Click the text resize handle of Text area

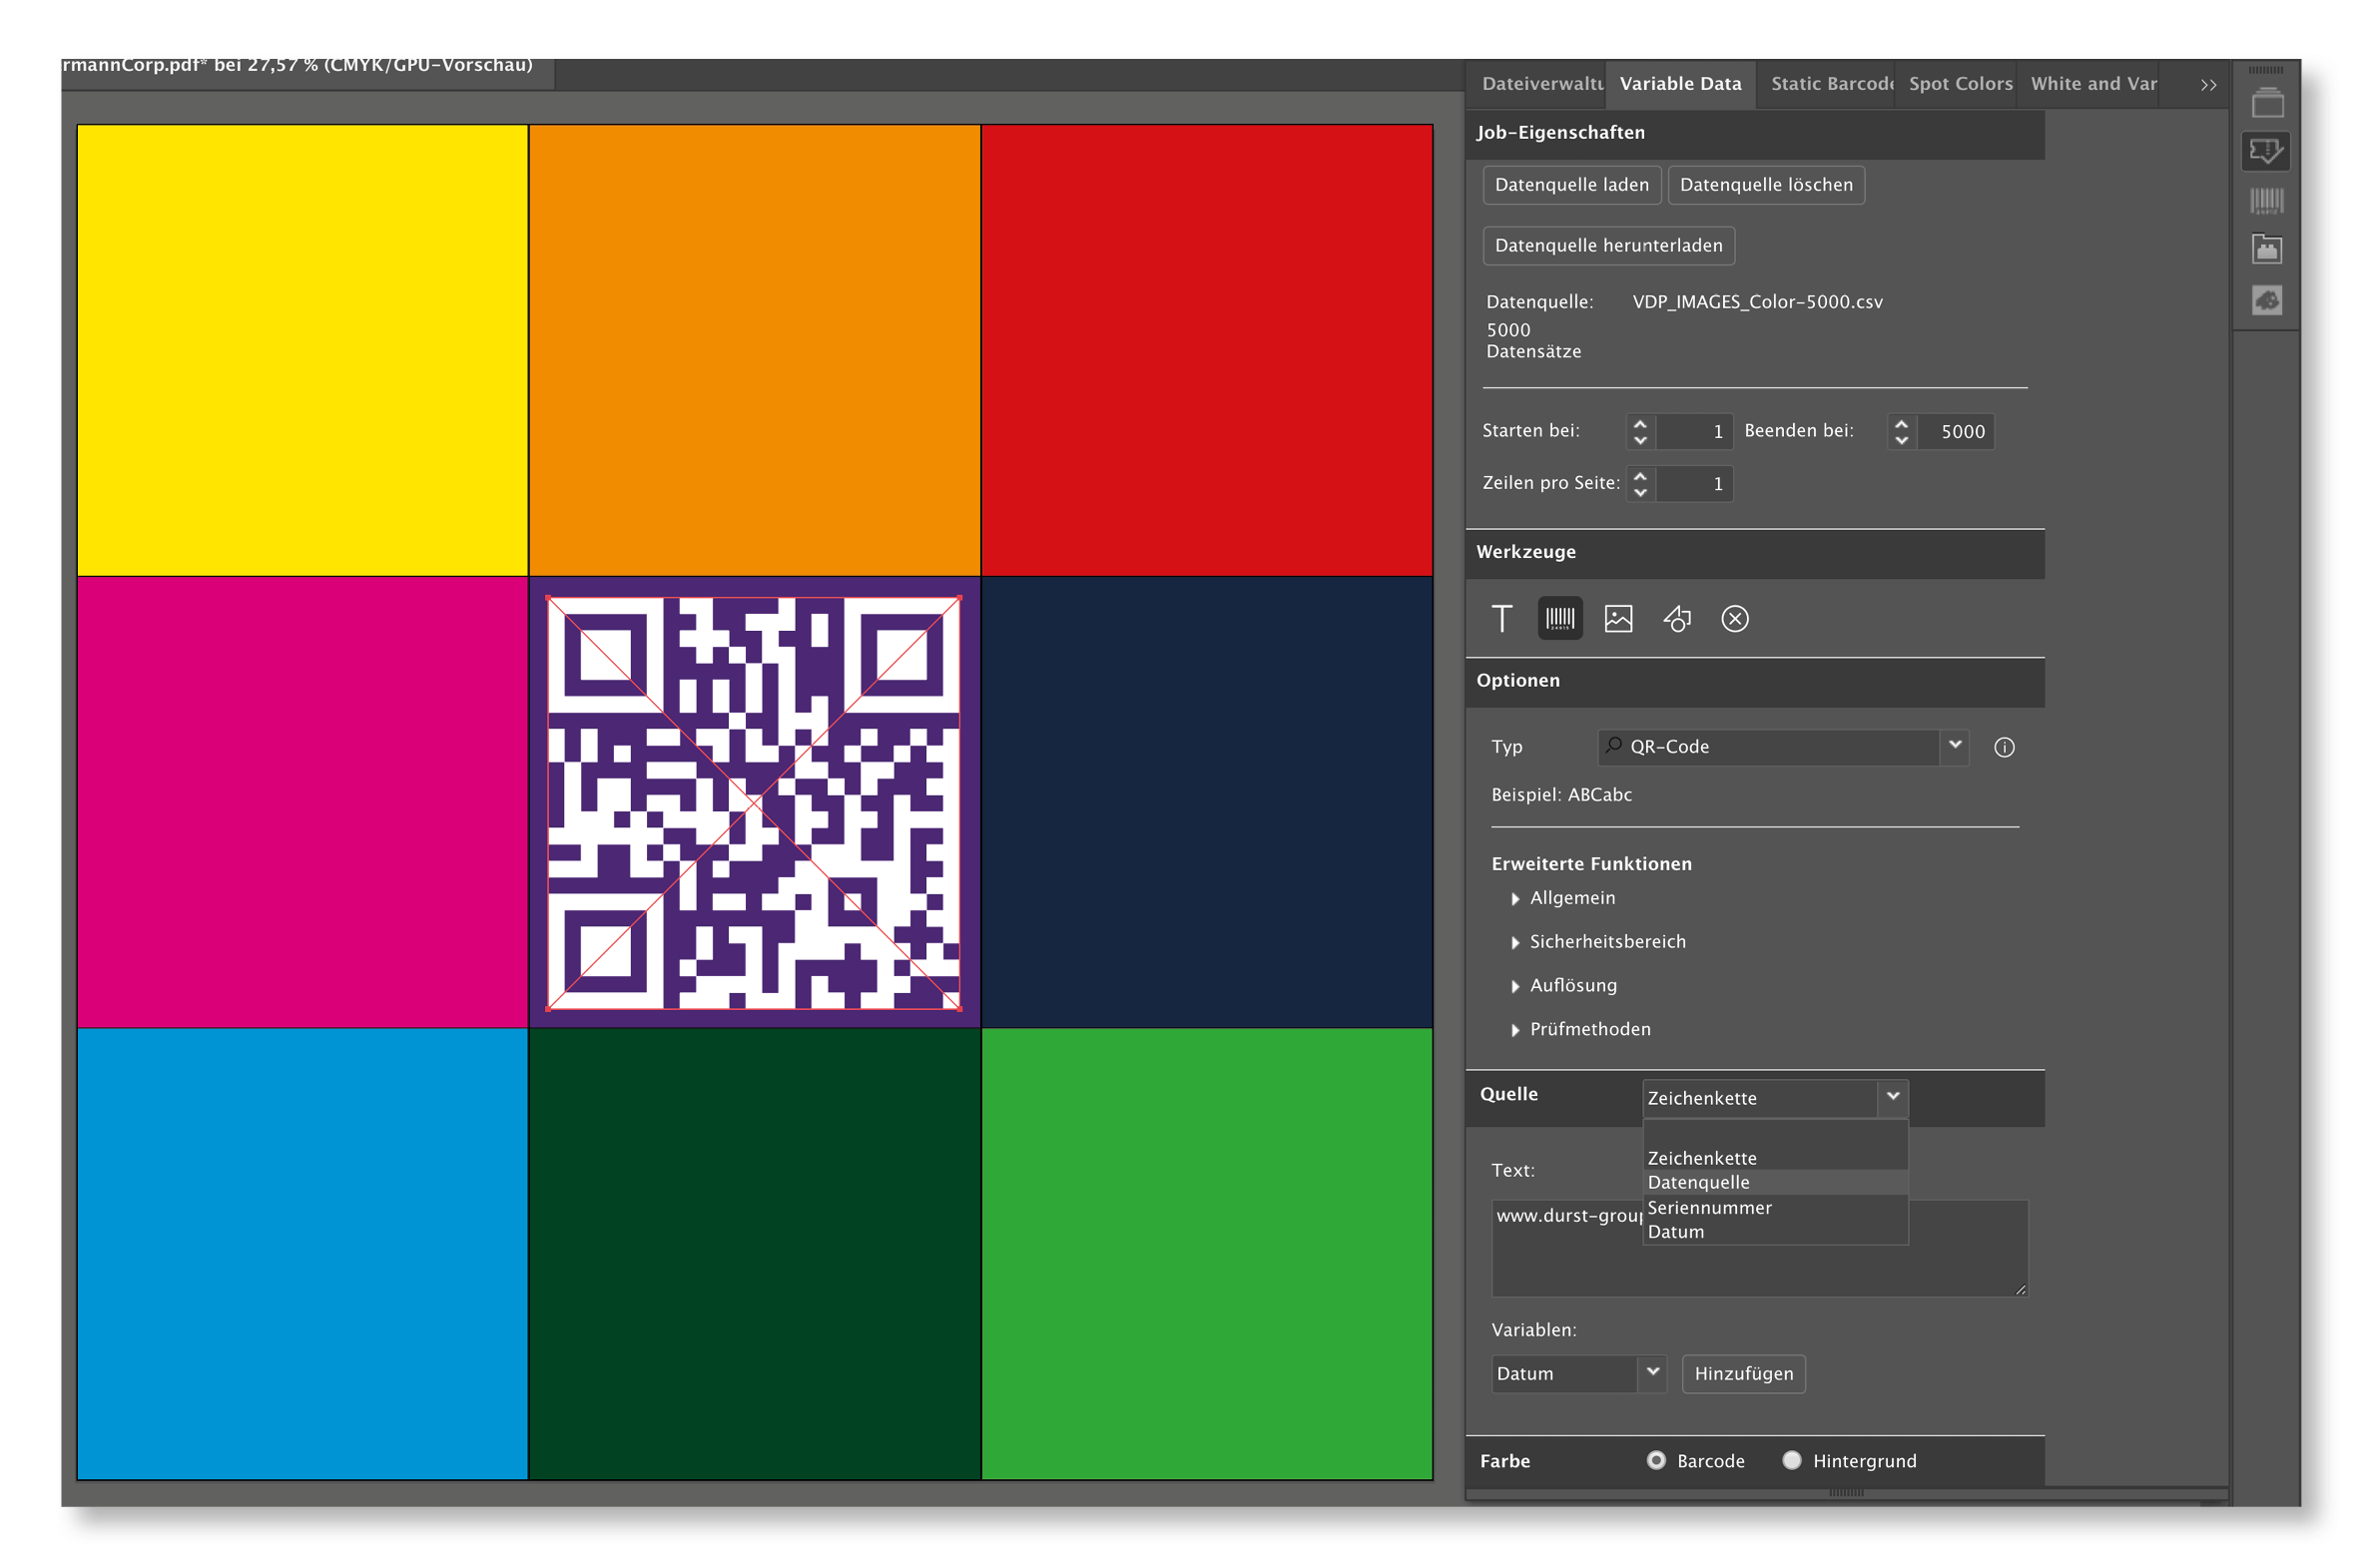point(2021,1289)
